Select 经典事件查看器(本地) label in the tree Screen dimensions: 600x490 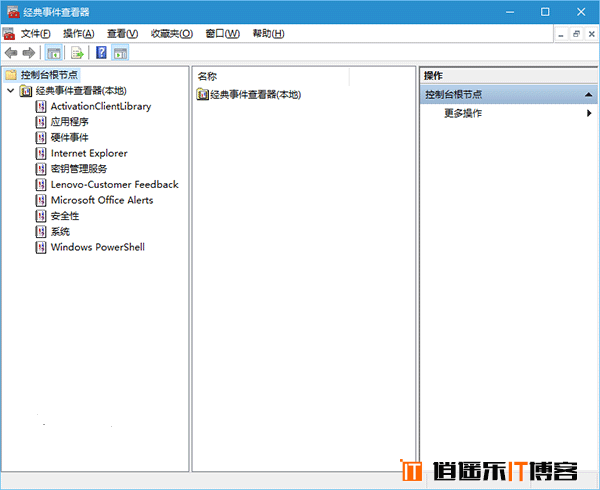click(x=81, y=91)
